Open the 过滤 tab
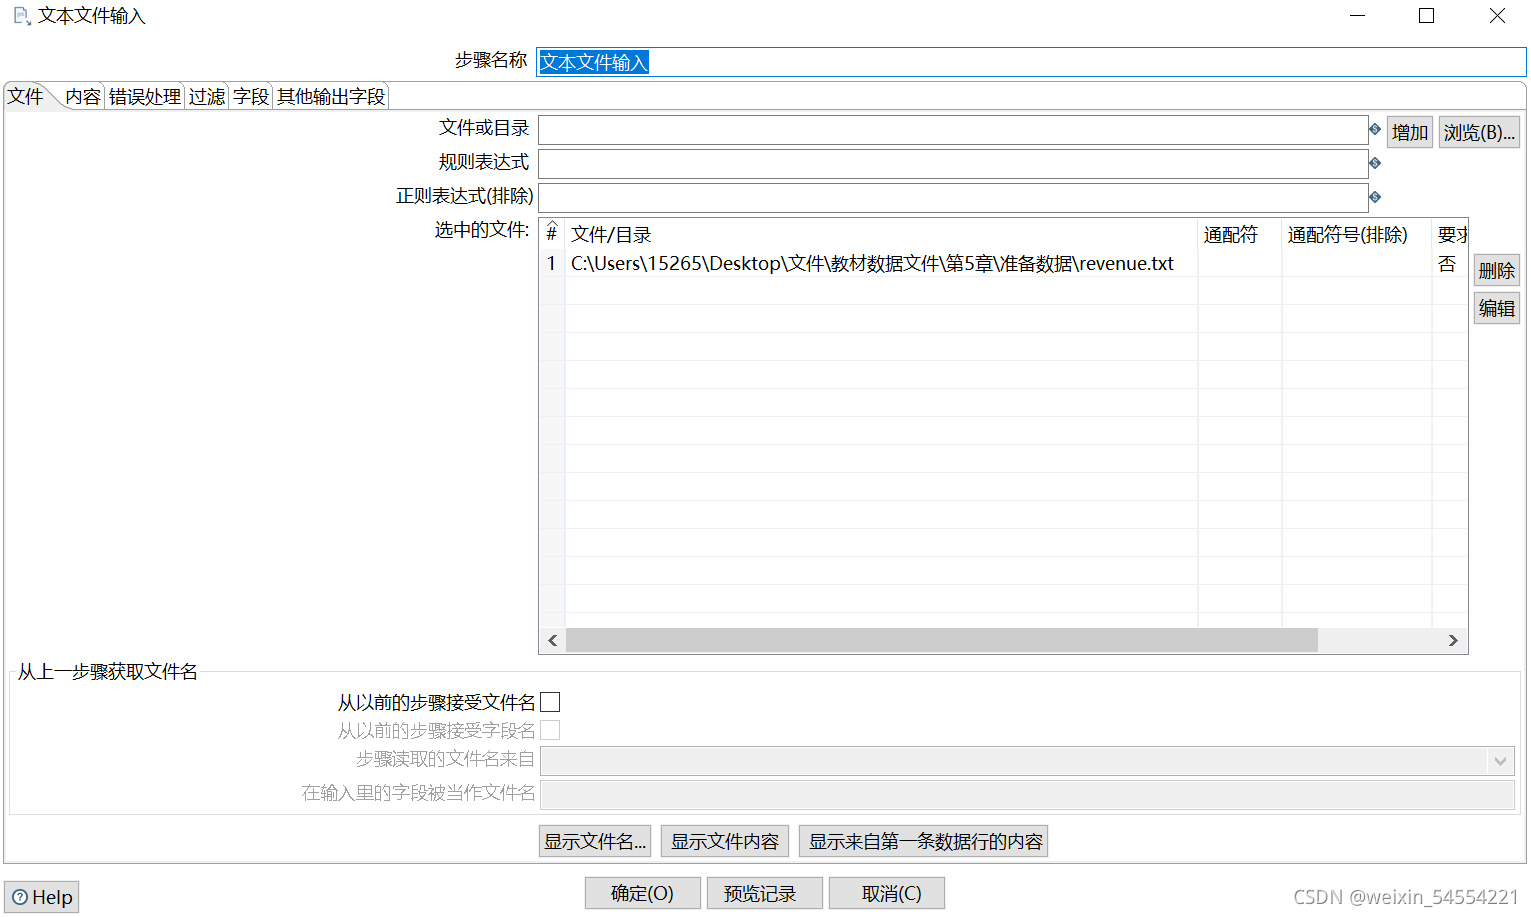 [x=207, y=97]
